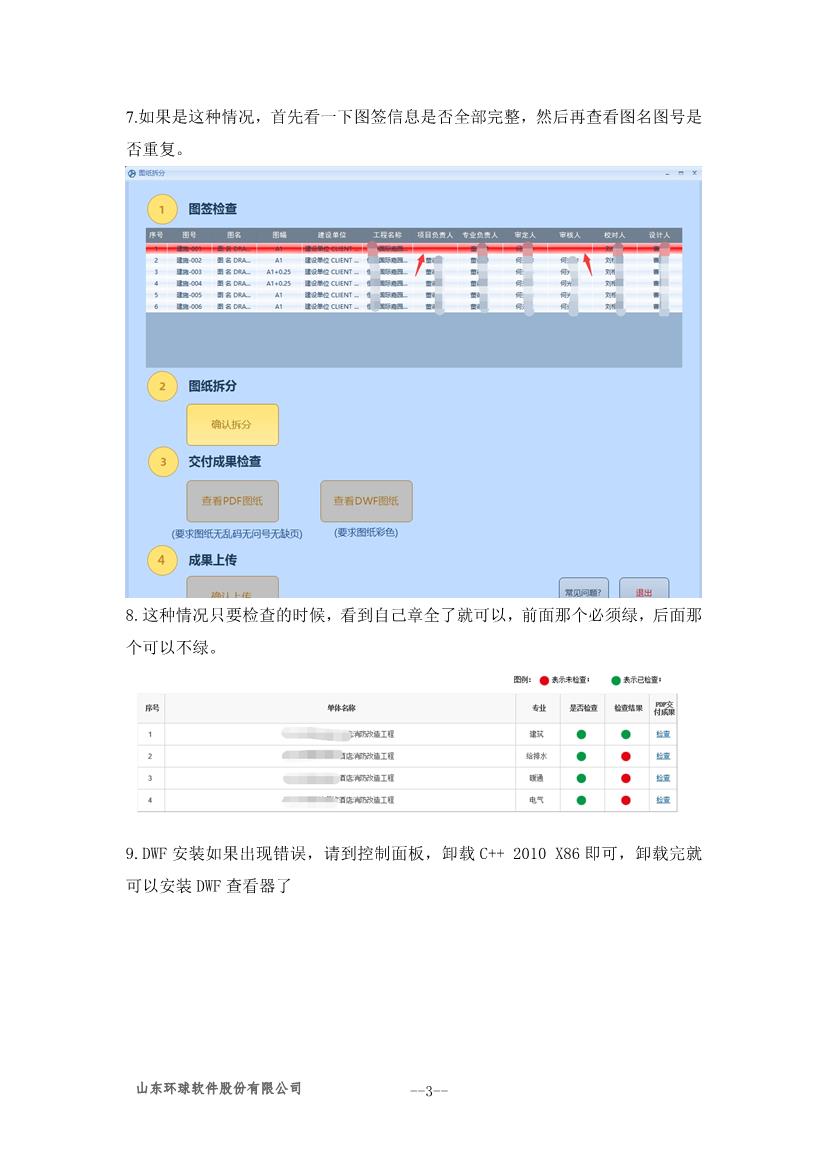Click the 检查结果 column header

coord(628,708)
